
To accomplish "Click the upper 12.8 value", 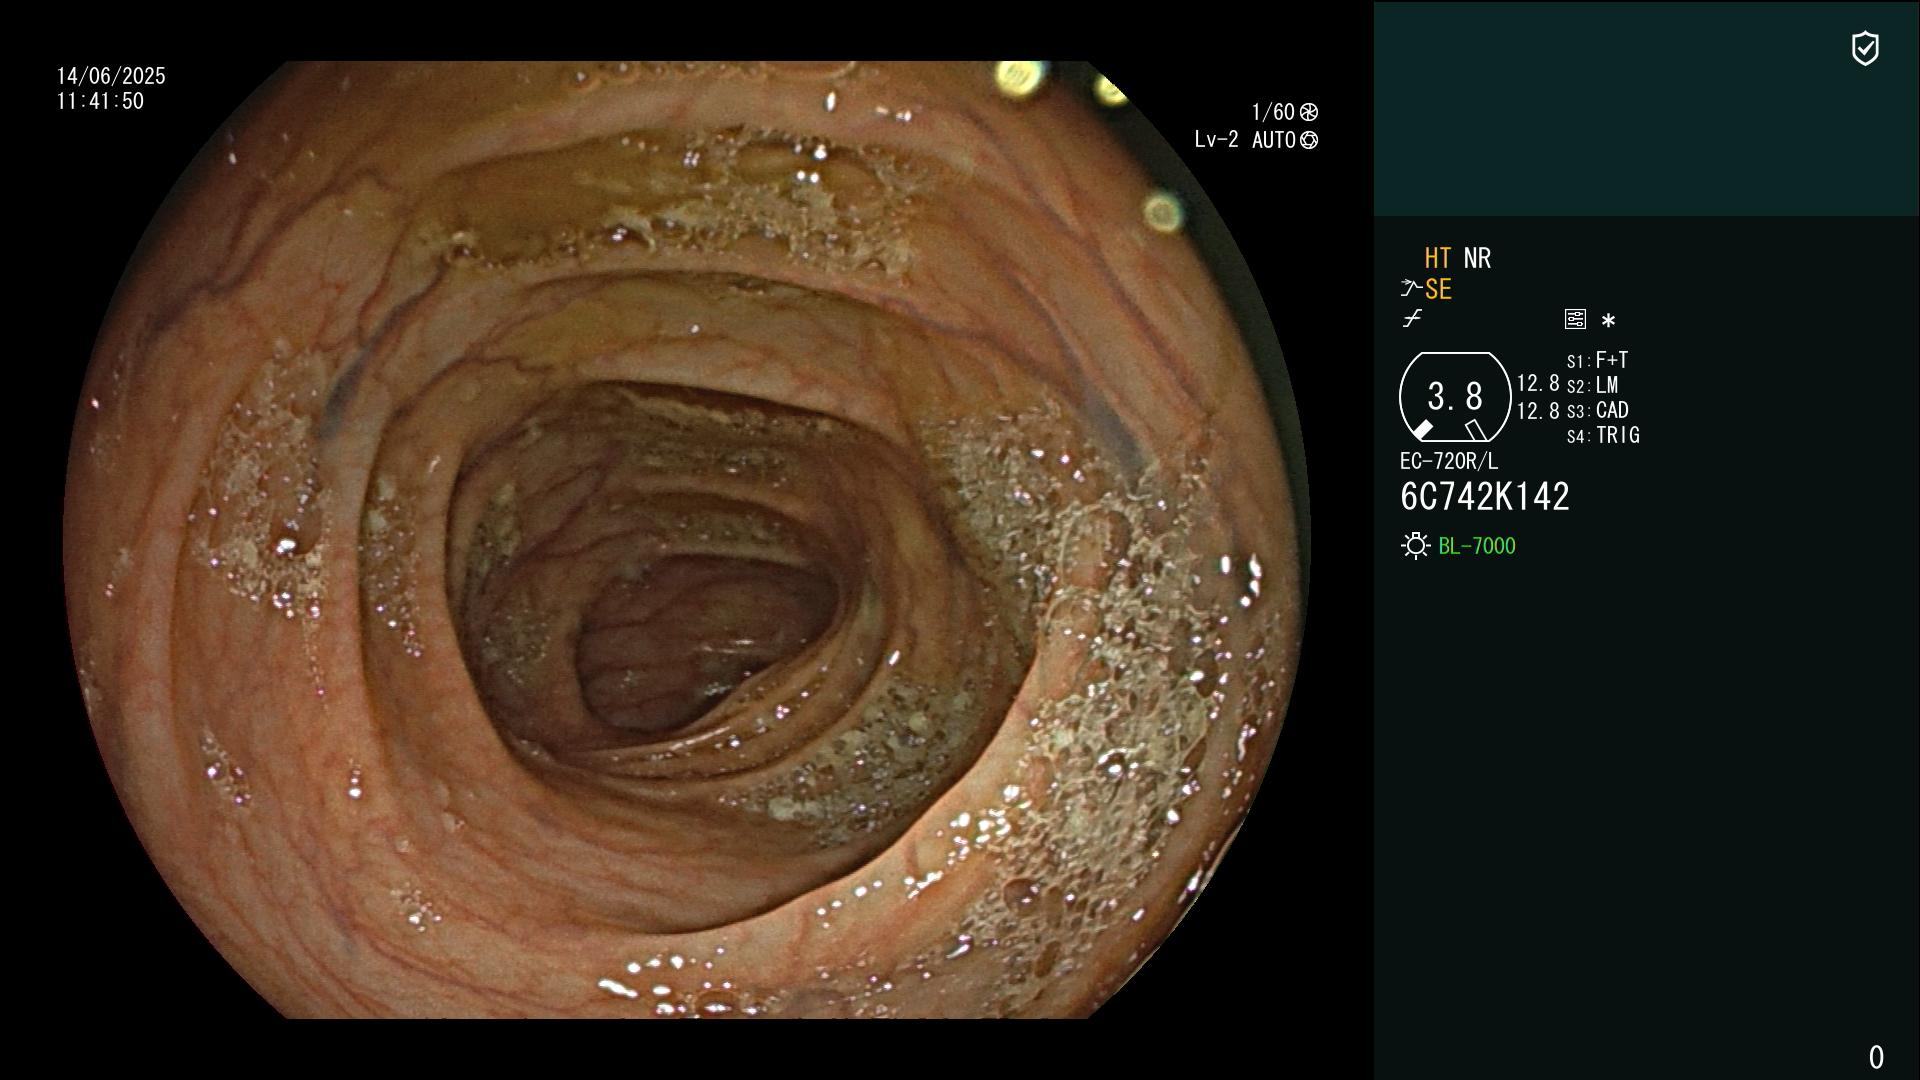I will click(1538, 383).
